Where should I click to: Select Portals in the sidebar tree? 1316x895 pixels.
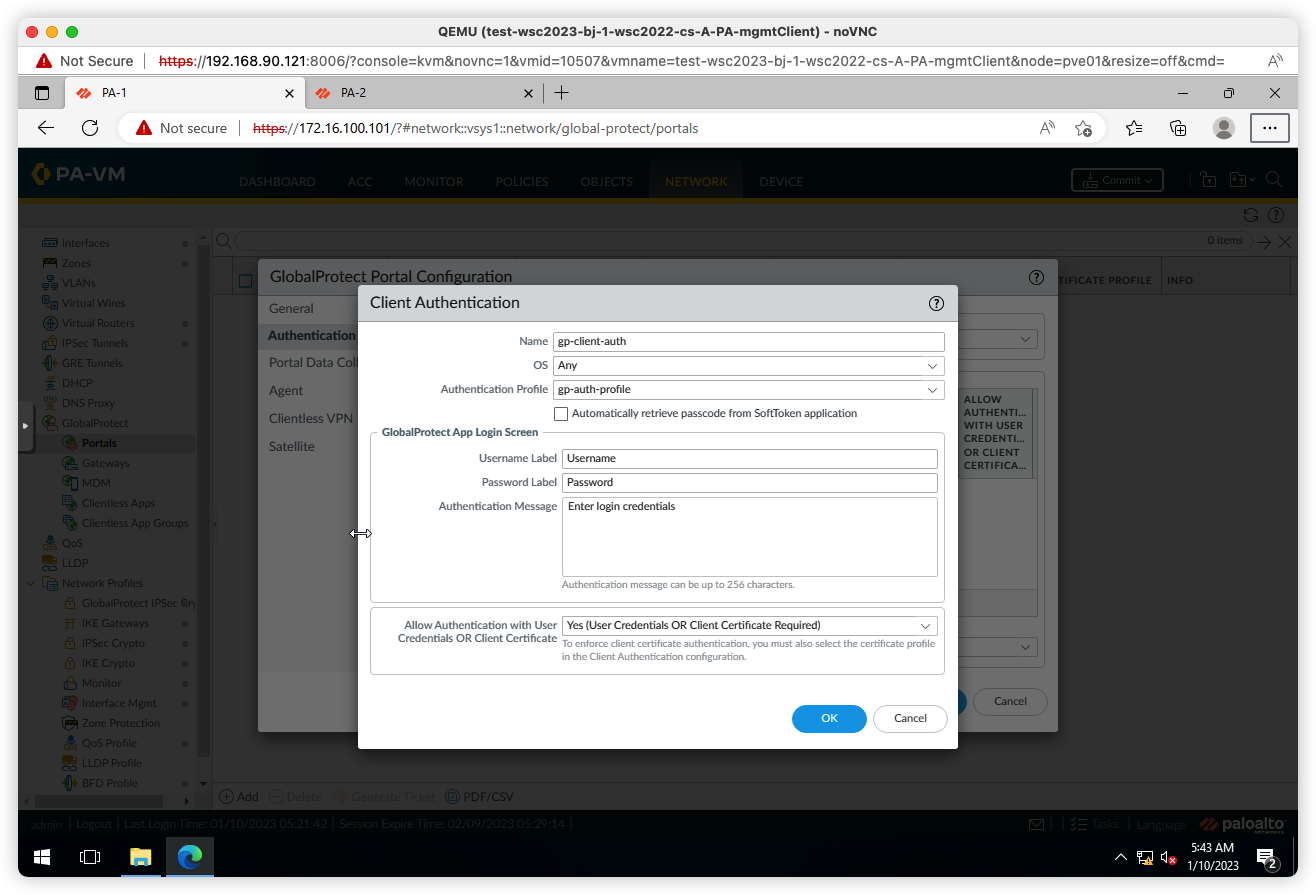click(x=99, y=443)
